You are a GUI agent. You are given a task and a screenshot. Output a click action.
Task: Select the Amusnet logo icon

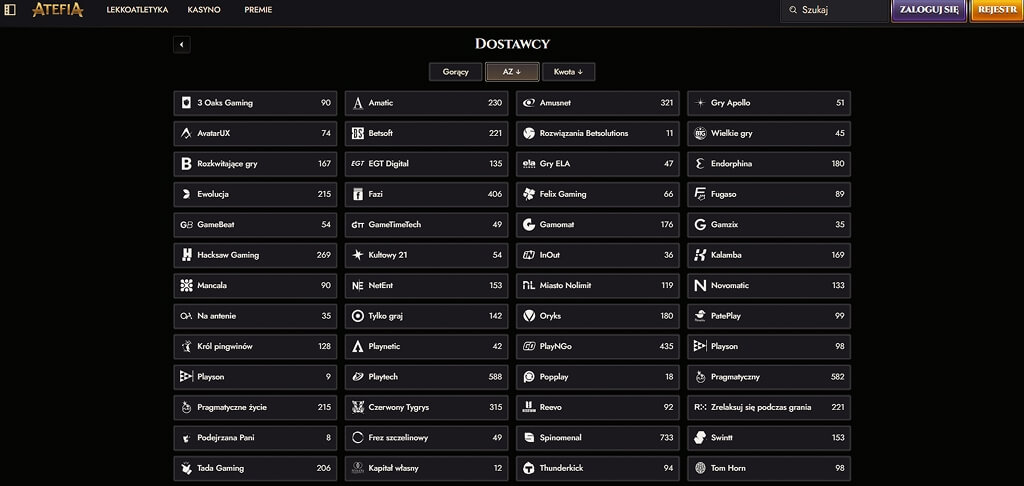[529, 103]
